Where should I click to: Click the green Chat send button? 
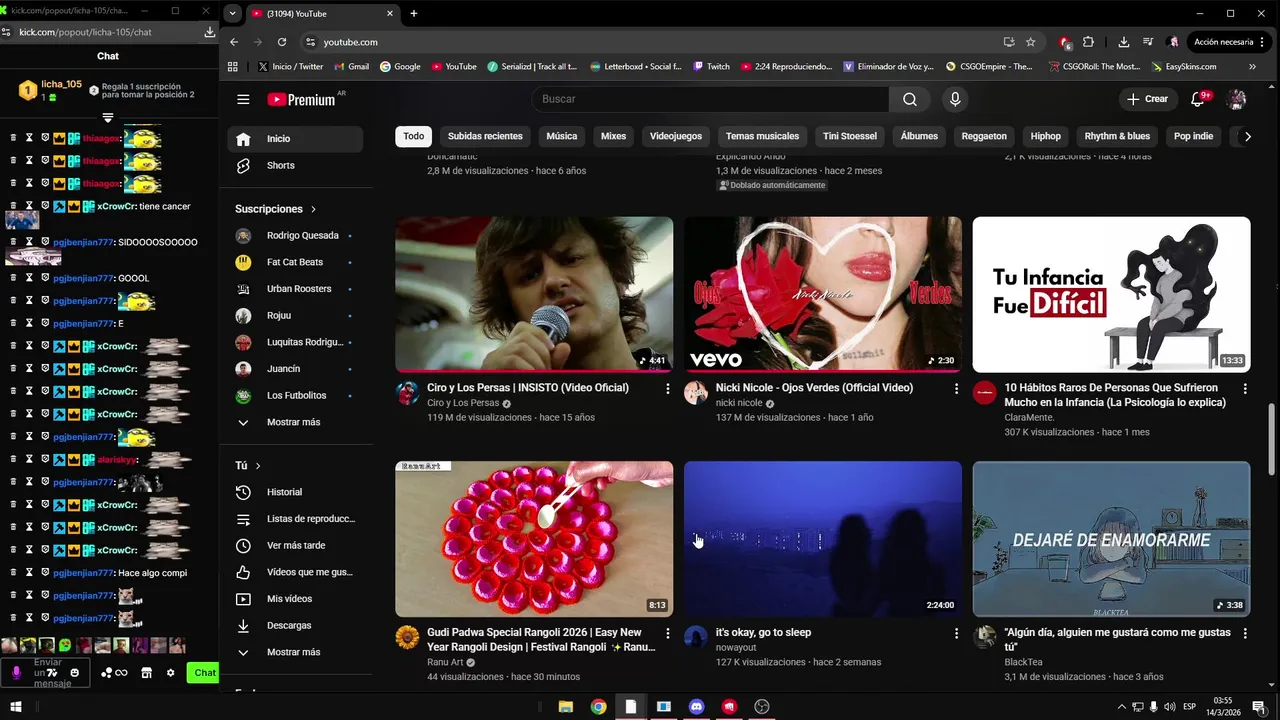pos(205,673)
